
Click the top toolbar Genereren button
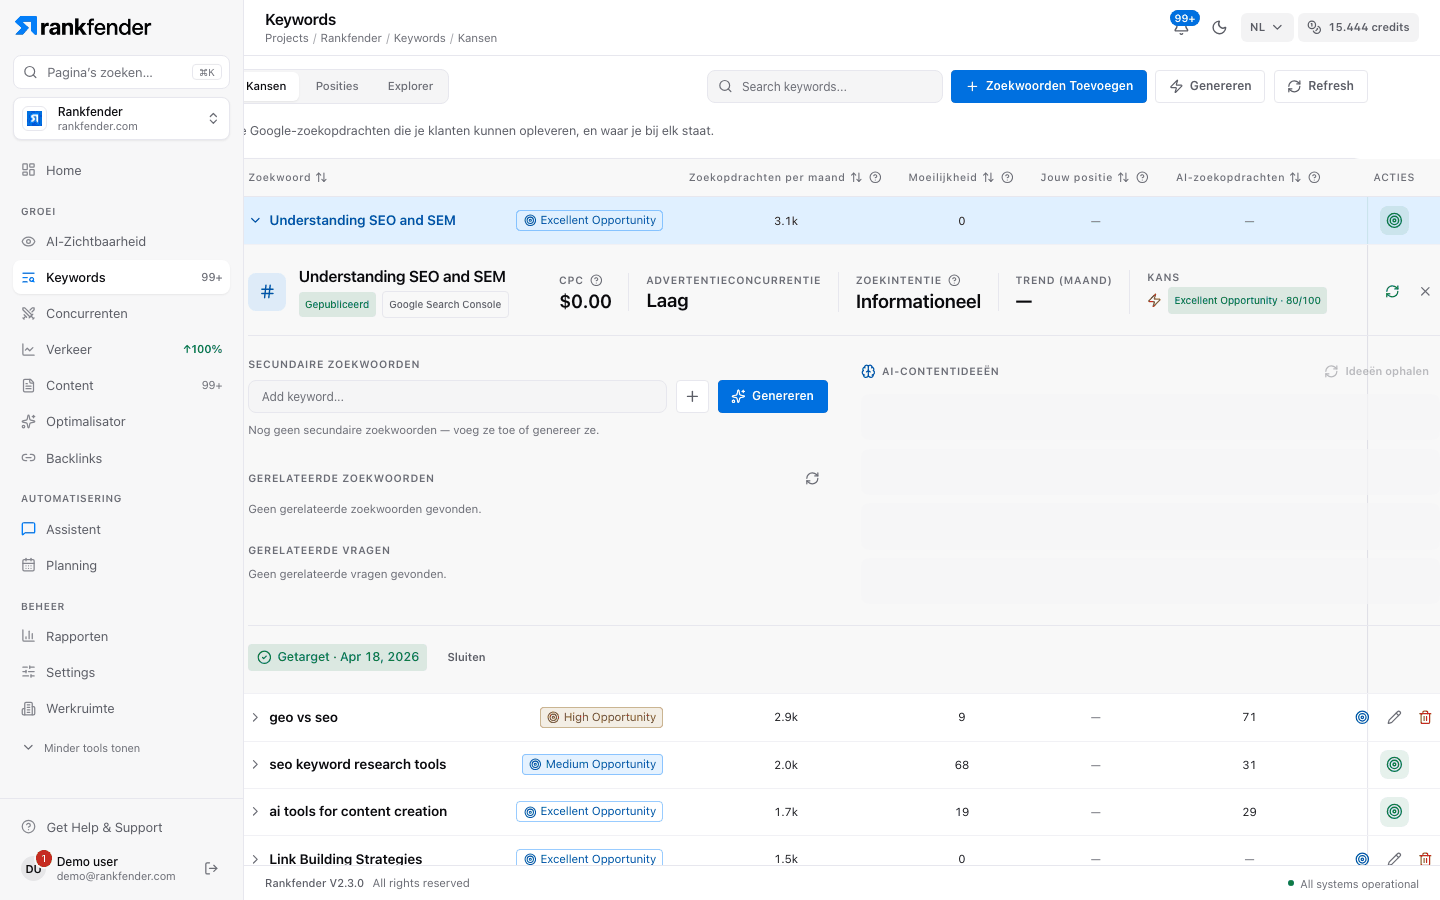[x=1210, y=86]
